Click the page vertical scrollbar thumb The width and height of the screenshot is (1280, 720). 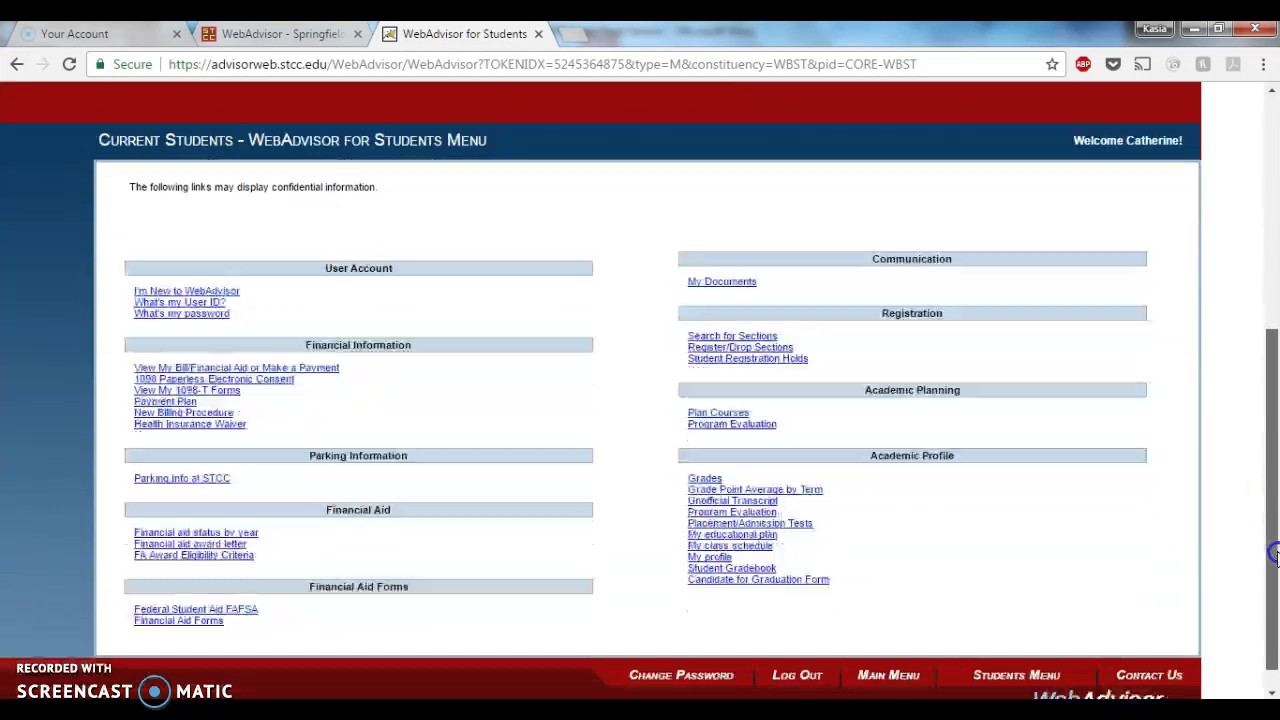[1271, 498]
